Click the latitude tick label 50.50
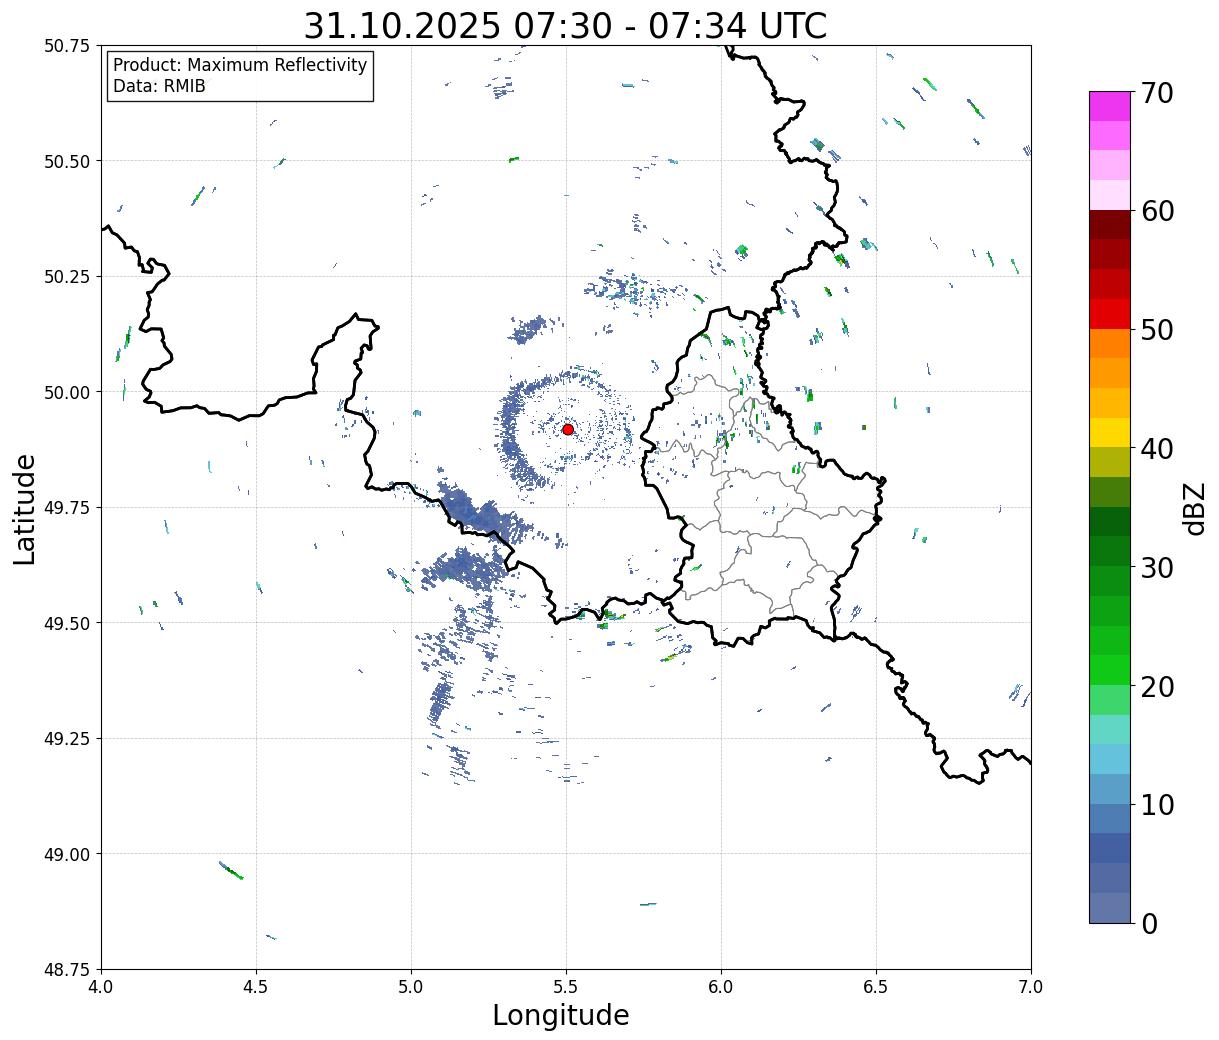Viewport: 1219px width, 1040px height. (x=67, y=161)
